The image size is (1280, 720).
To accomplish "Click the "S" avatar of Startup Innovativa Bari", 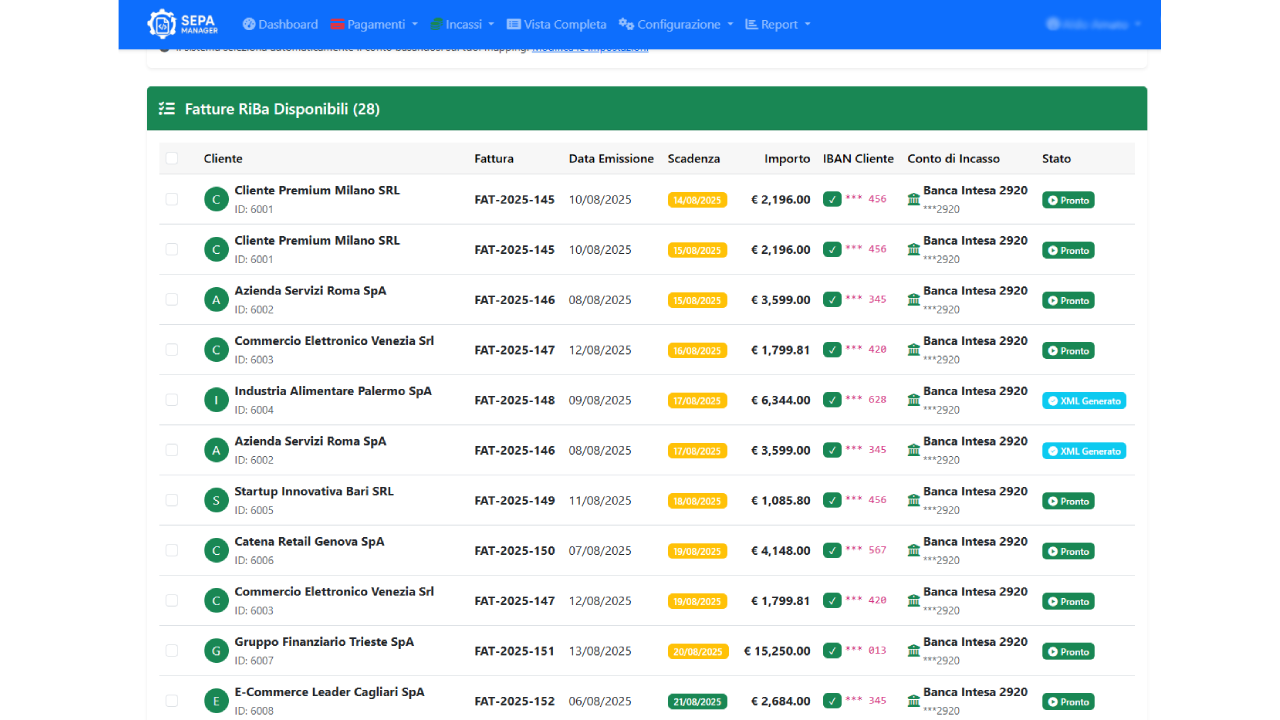I will [216, 500].
